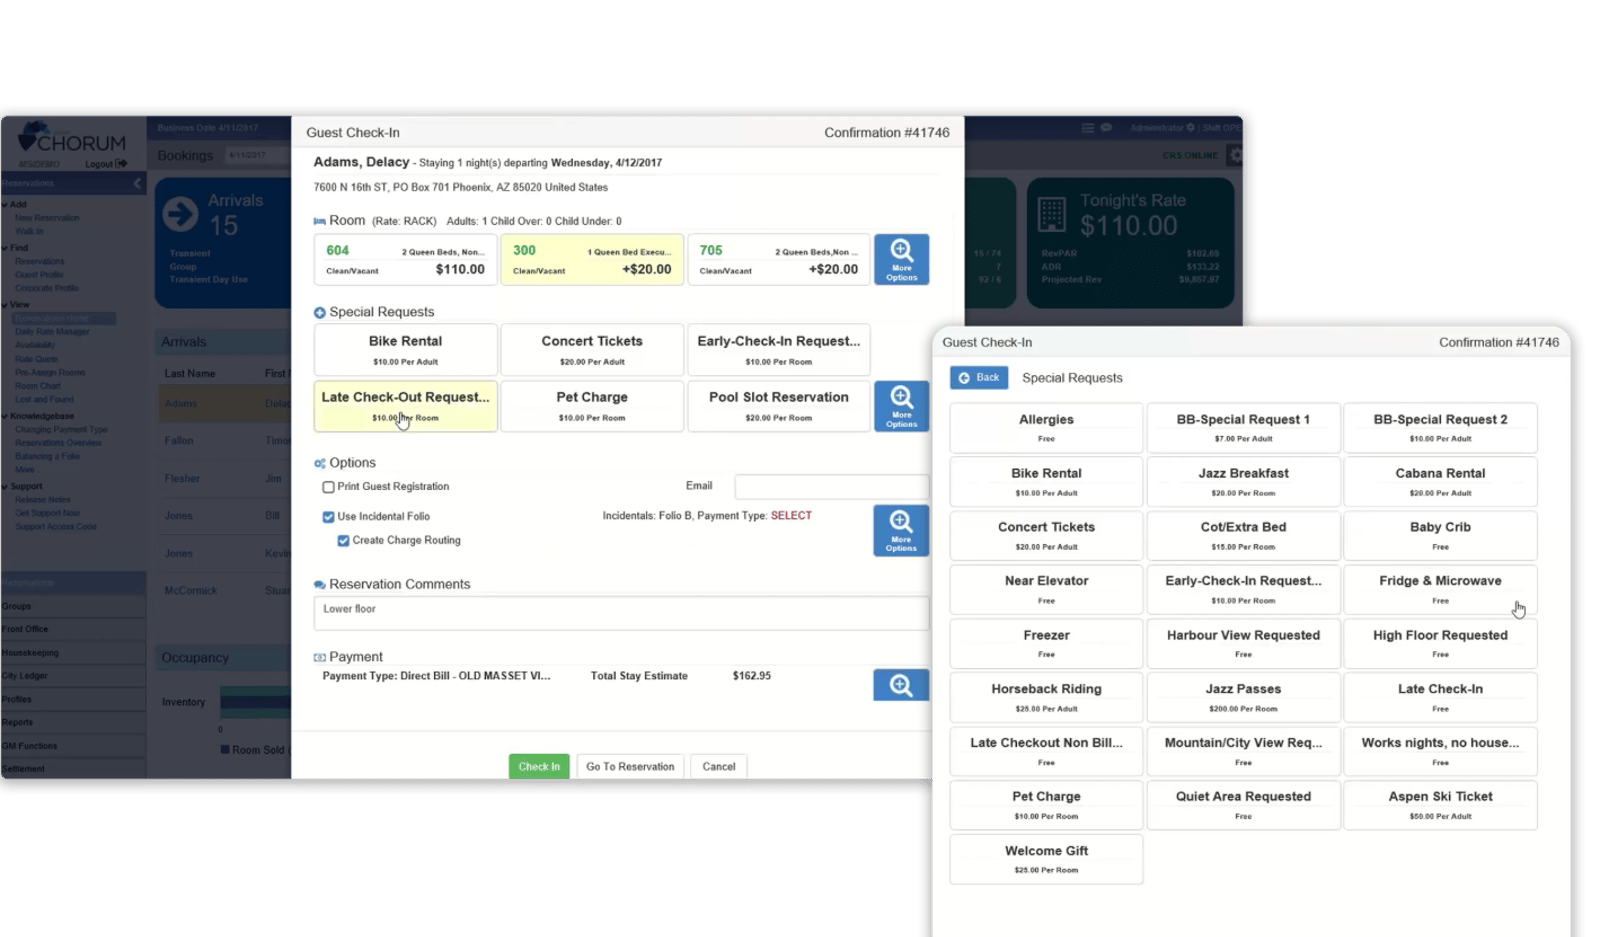This screenshot has height=937, width=1600.
Task: Click the SELECT payment type link
Action: (791, 516)
